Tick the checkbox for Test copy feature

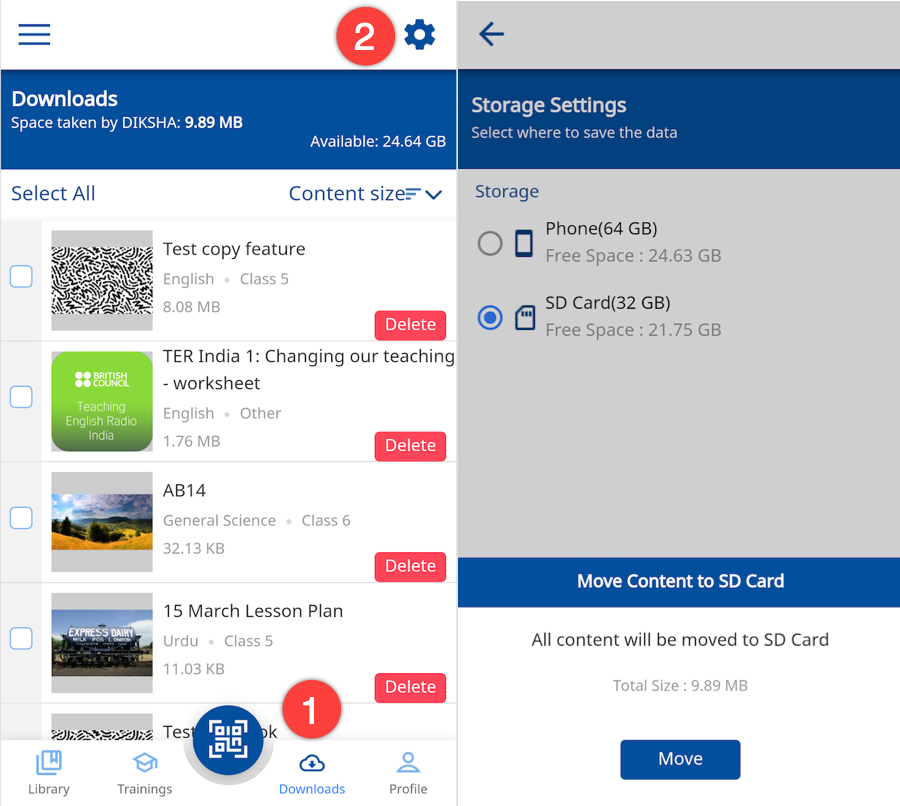(x=21, y=276)
